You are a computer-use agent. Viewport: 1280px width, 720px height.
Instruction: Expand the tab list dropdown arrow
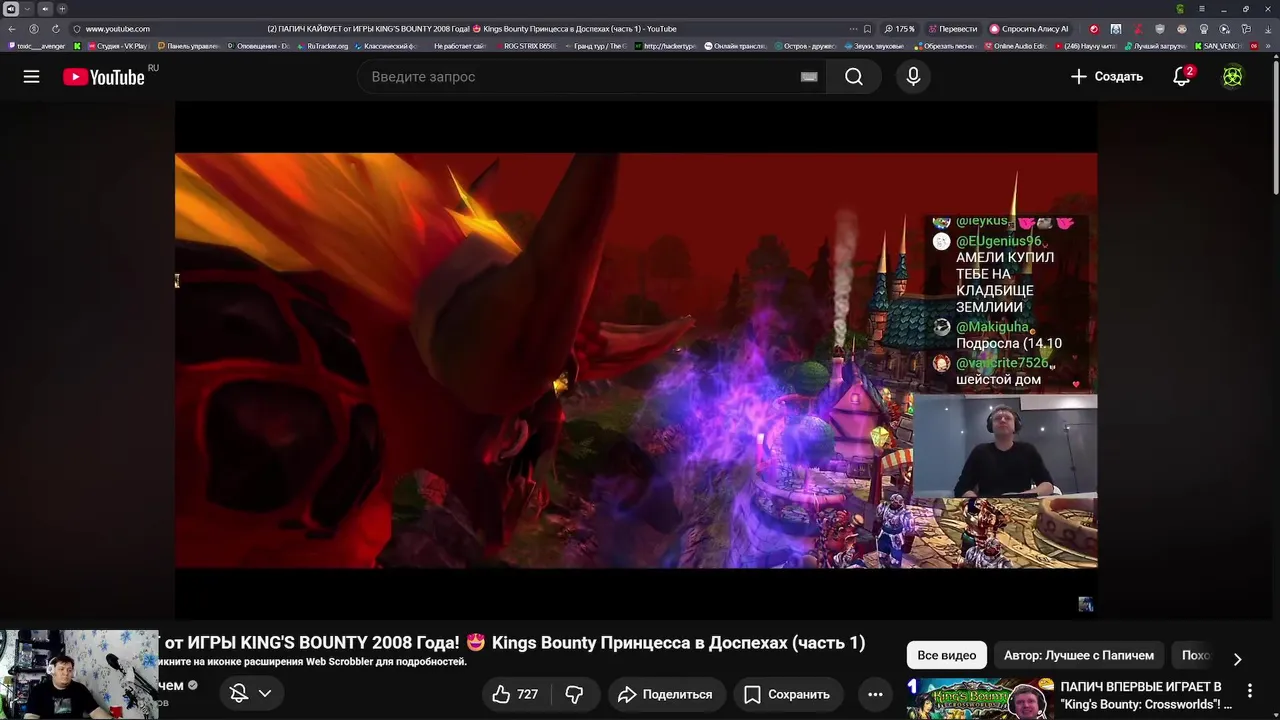27,9
